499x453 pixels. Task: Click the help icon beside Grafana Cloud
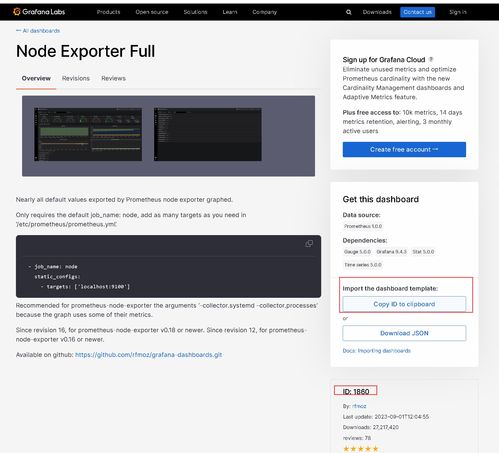click(x=431, y=59)
